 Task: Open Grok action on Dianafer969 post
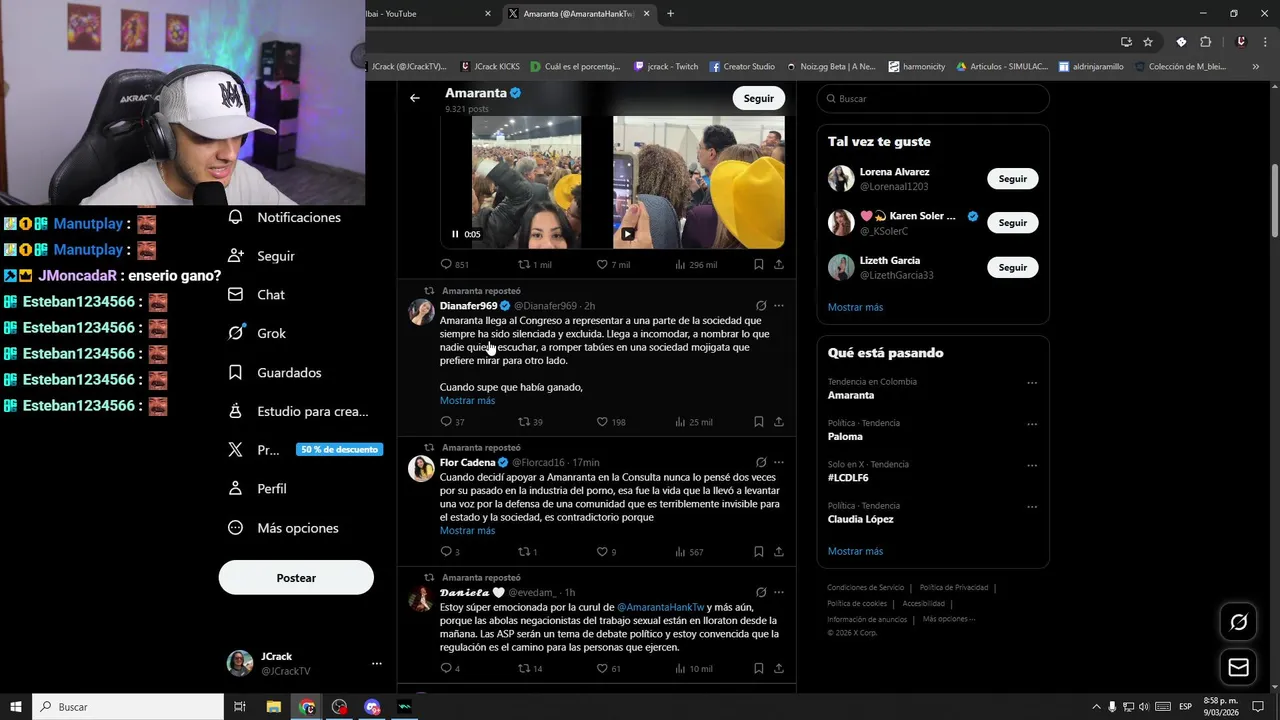click(x=761, y=306)
